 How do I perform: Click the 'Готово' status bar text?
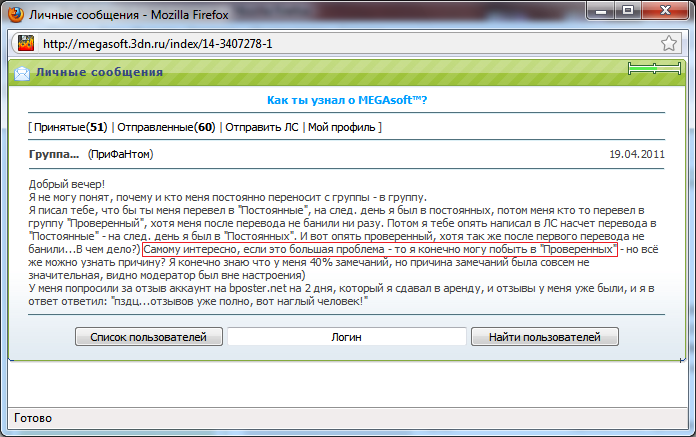click(x=33, y=418)
